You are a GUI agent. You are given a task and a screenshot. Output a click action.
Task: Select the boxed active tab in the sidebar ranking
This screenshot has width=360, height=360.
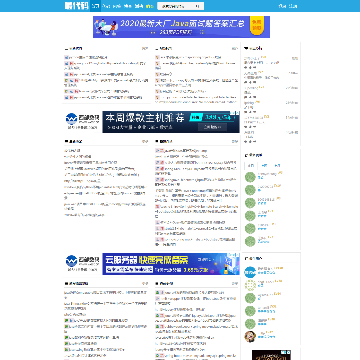(x=251, y=165)
